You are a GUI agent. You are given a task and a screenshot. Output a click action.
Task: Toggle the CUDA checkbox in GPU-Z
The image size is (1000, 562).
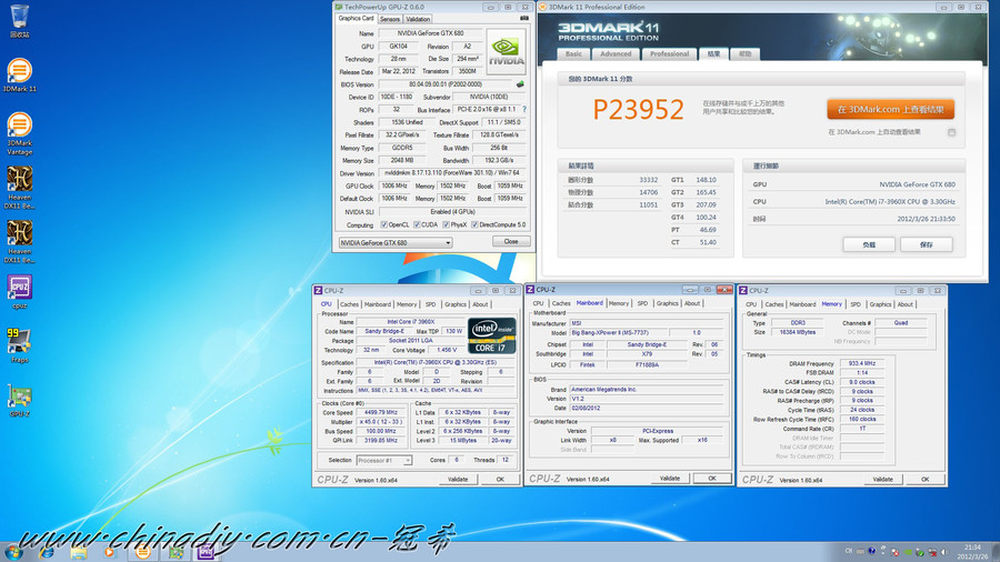click(416, 225)
